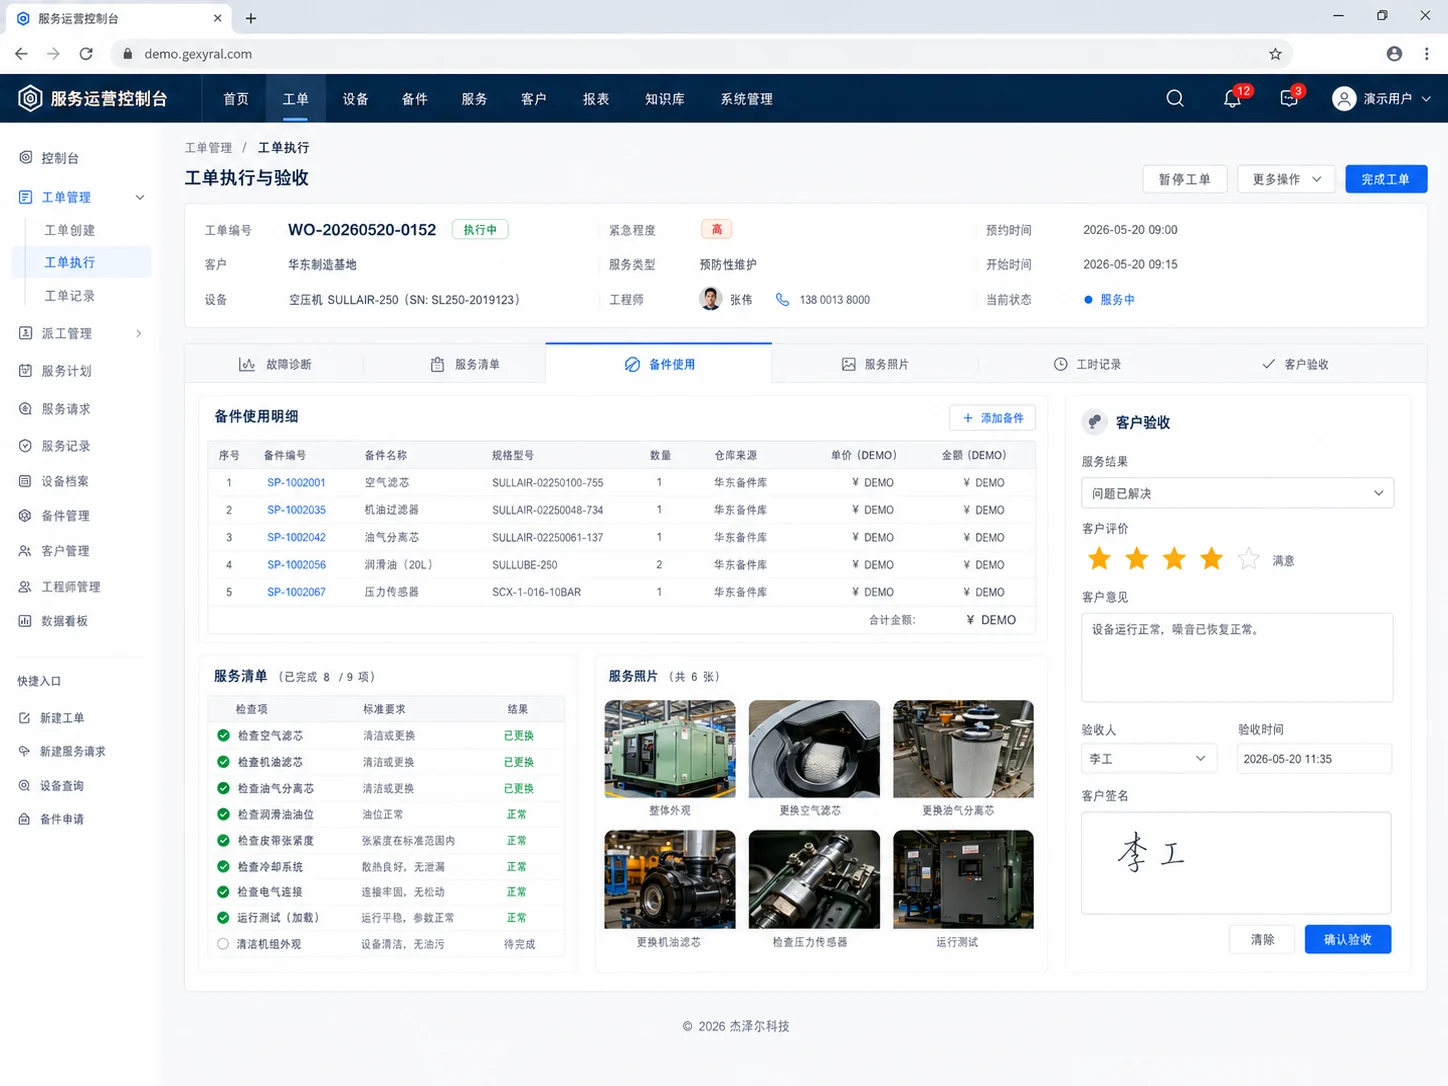Expand the 派工管理 sidebar section
Screen dimensions: 1448x1086
tap(139, 333)
